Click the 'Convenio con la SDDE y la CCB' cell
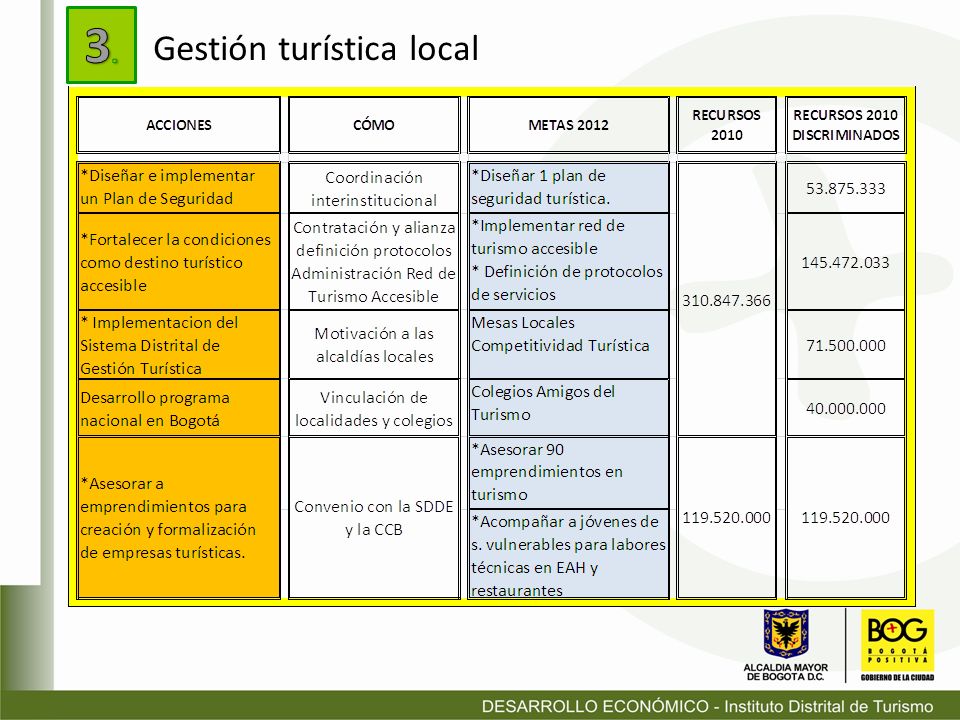Viewport: 960px width, 720px height. click(x=373, y=517)
